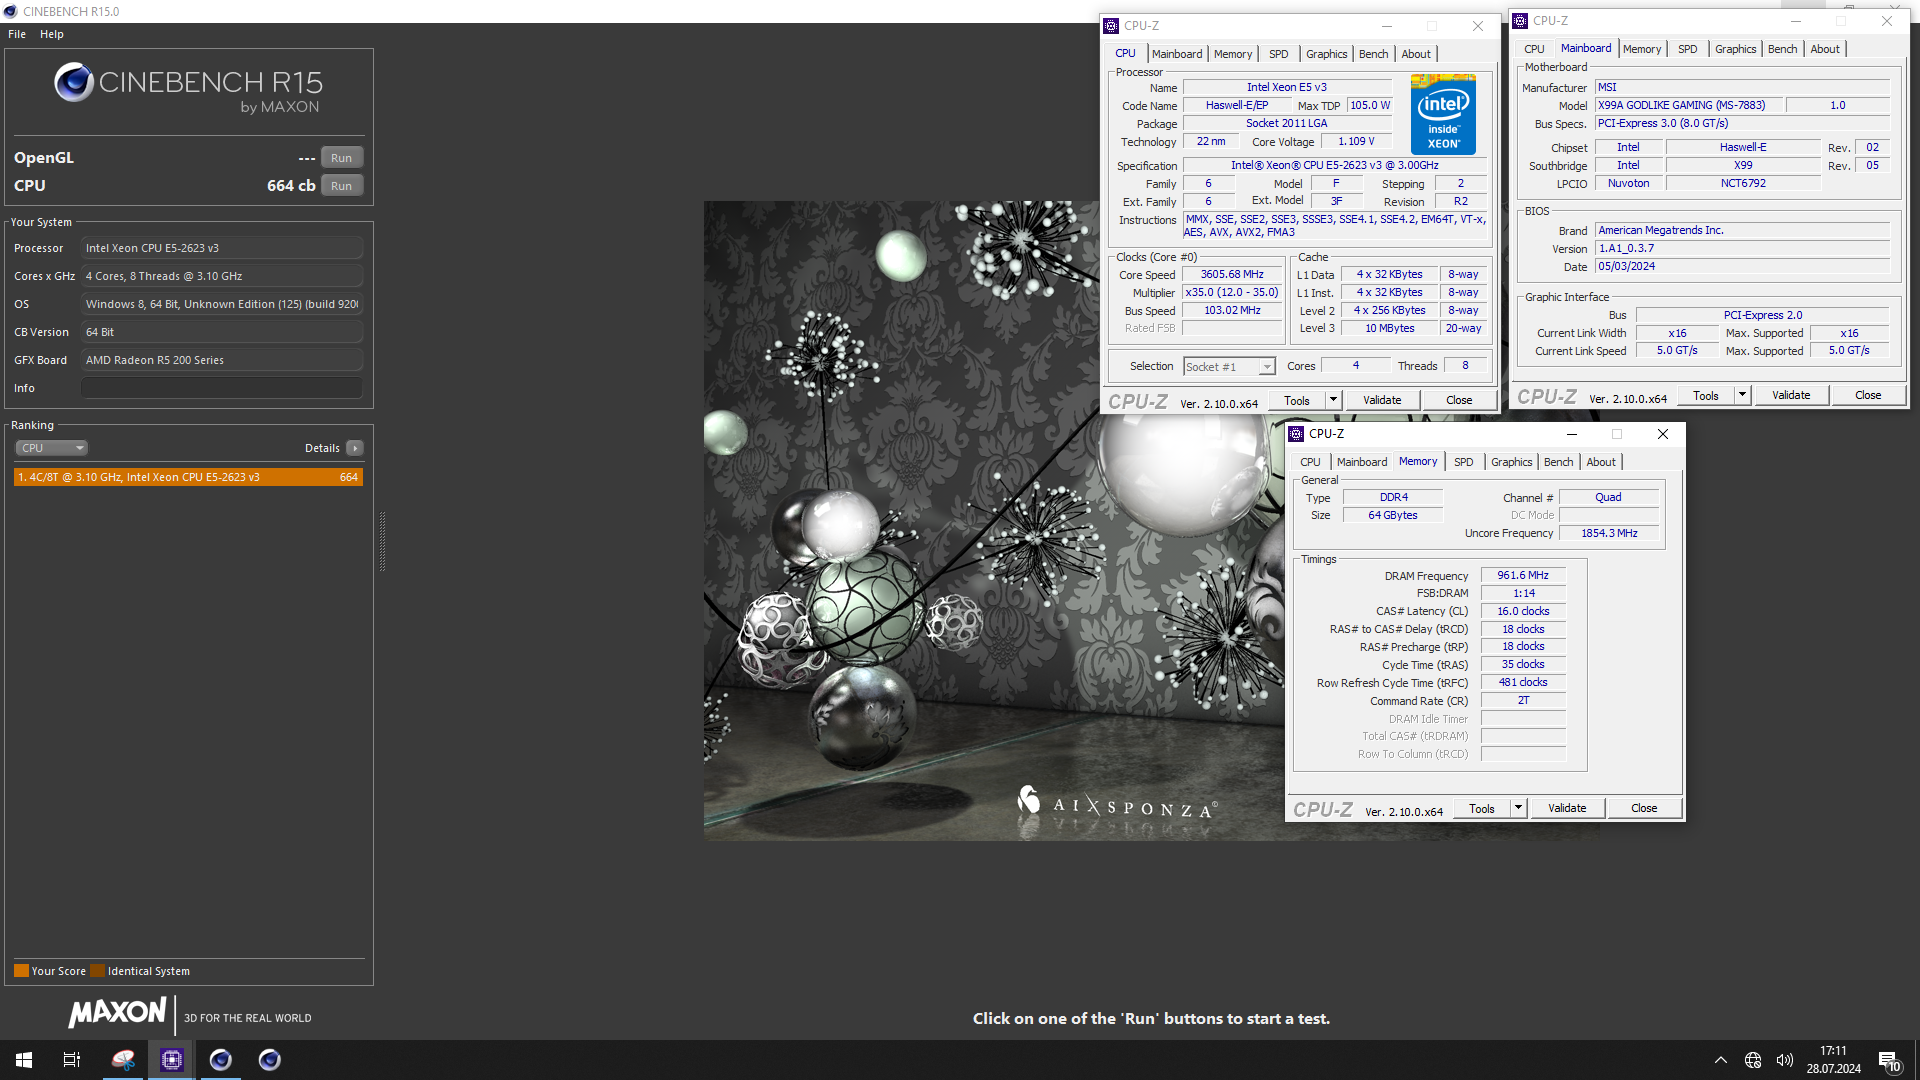Click the BIOS version 1.A1_0.3.7 field
1920x1080 pixels.
point(1742,249)
